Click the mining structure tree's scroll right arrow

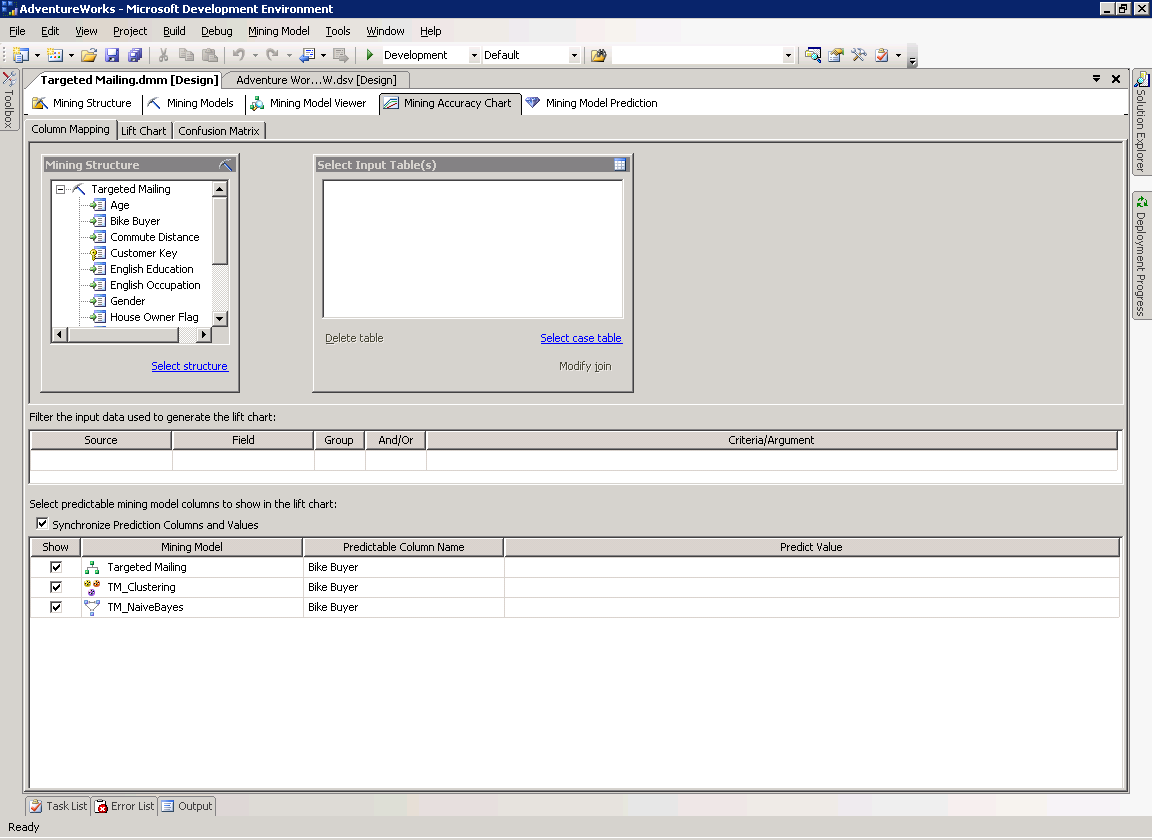coord(204,335)
